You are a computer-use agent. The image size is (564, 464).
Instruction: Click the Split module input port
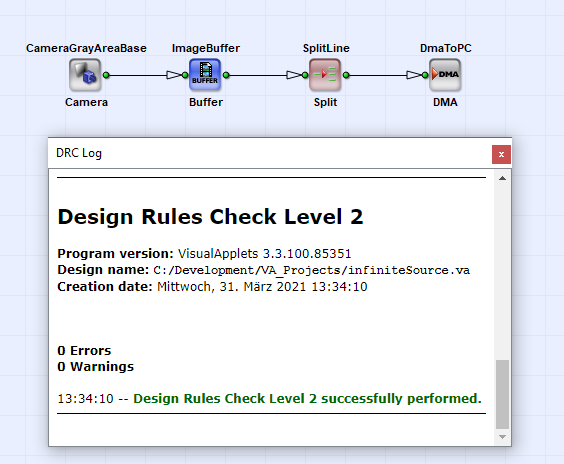pos(305,75)
